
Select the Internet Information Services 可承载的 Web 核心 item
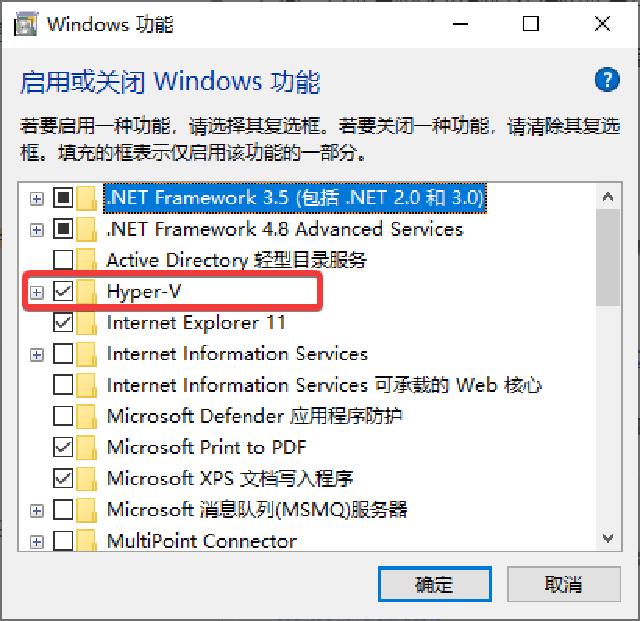[x=324, y=385]
